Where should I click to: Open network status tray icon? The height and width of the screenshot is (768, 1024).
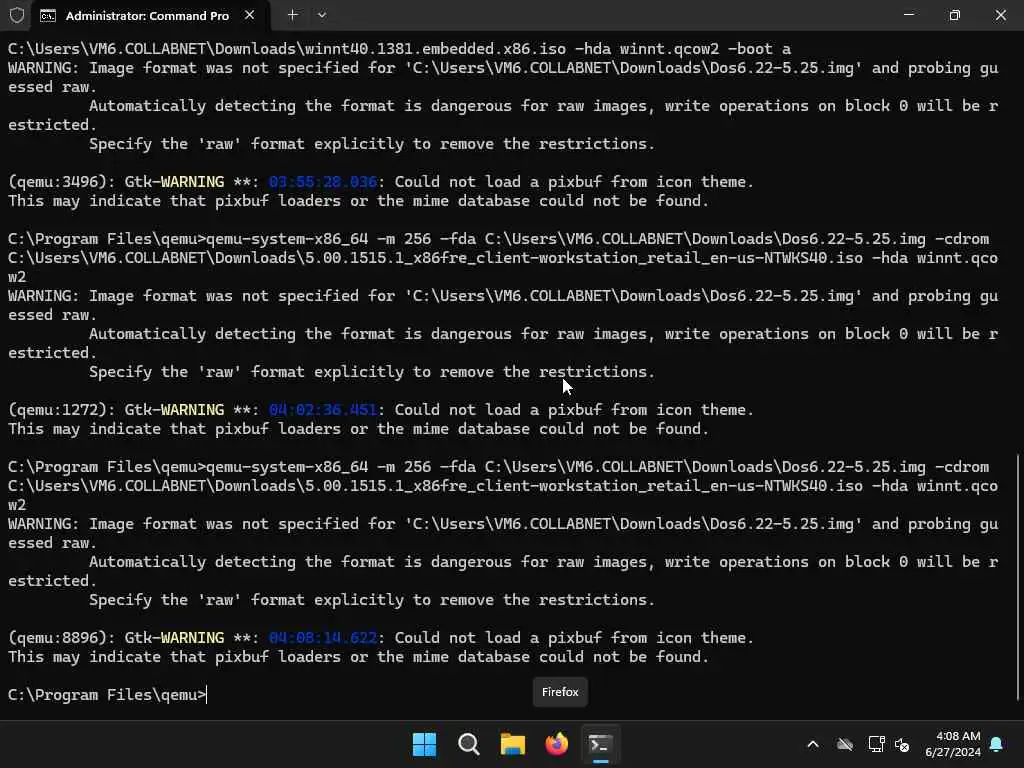point(876,744)
